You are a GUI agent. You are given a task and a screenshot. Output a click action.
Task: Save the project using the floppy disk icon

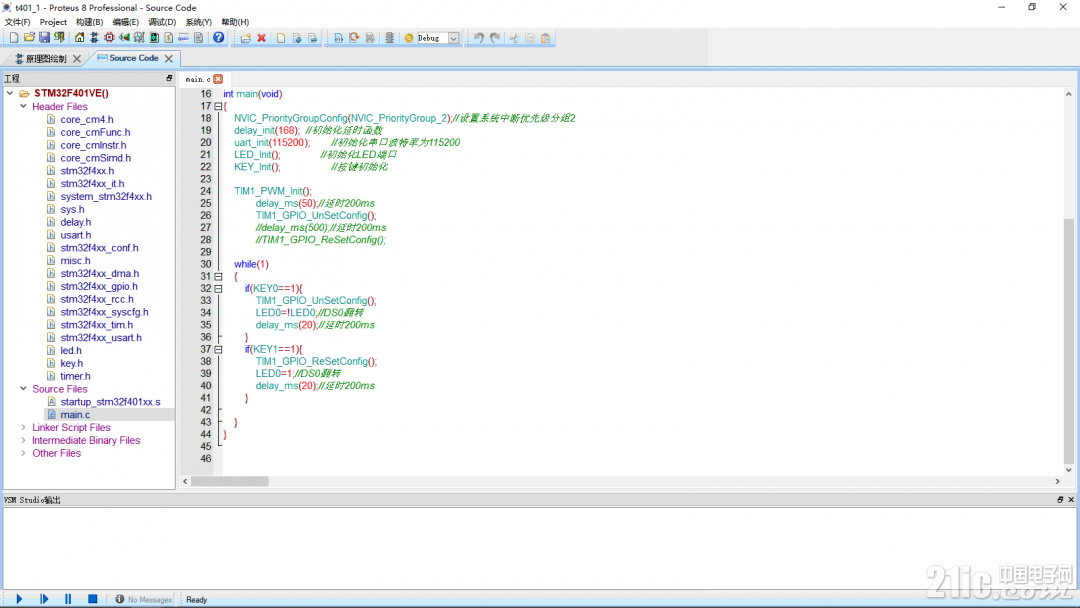(x=44, y=38)
